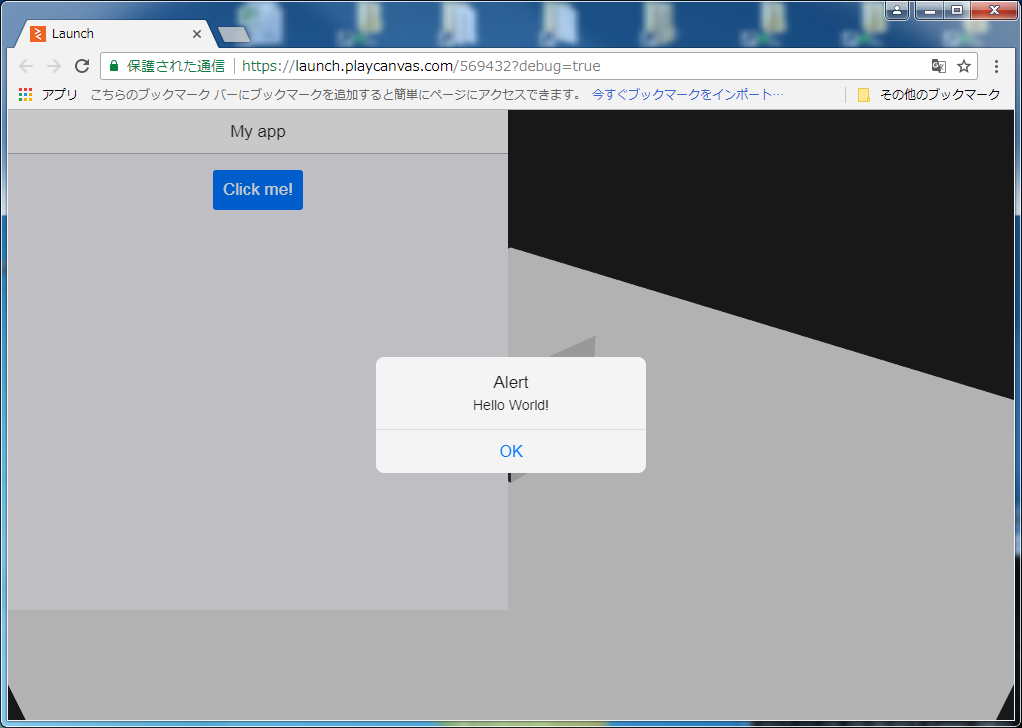Go back using the browser back arrow
Viewport: 1022px width, 728px height.
pyautogui.click(x=25, y=66)
